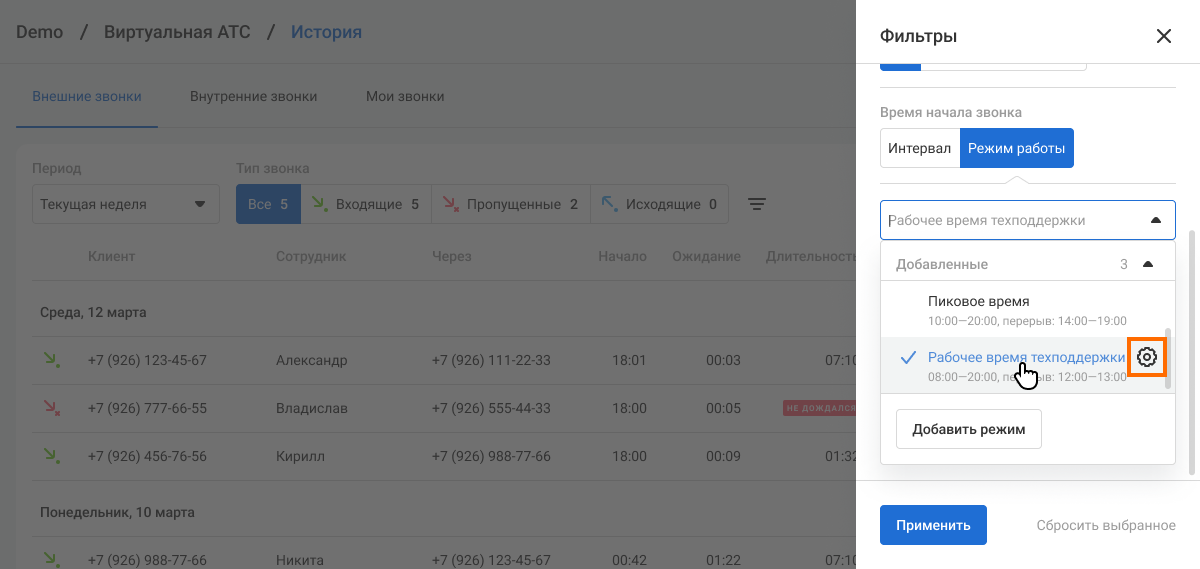Click Сбросить выбранное link

pyautogui.click(x=1105, y=525)
